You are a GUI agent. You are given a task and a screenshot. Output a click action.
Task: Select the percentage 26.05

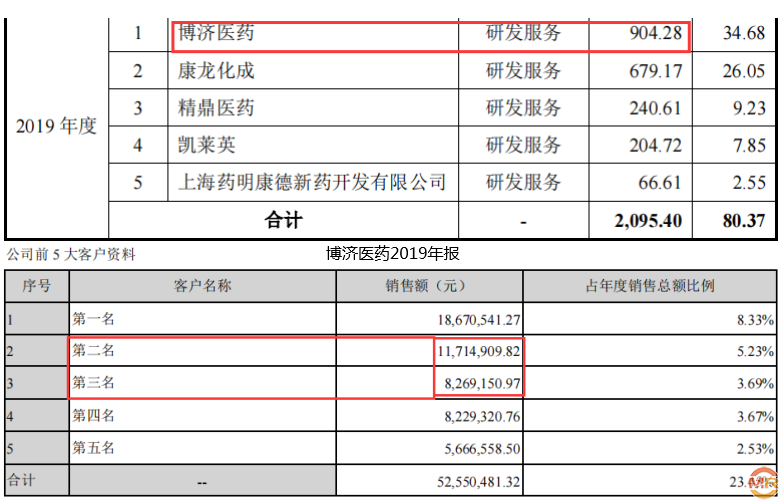click(744, 71)
